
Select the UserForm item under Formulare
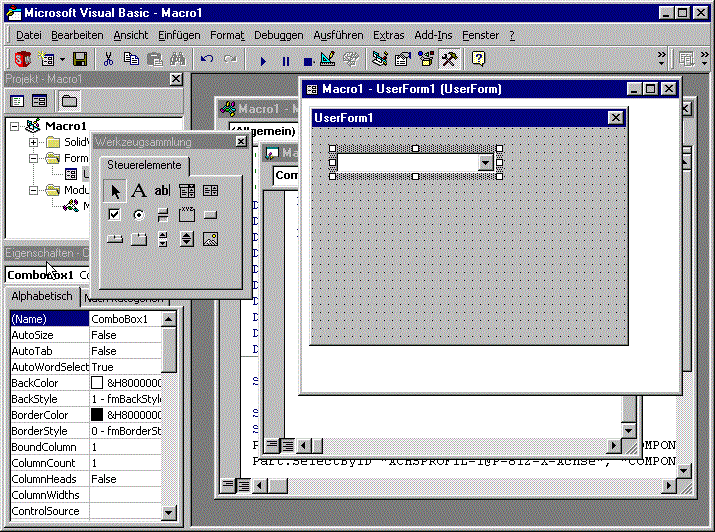coord(76,174)
